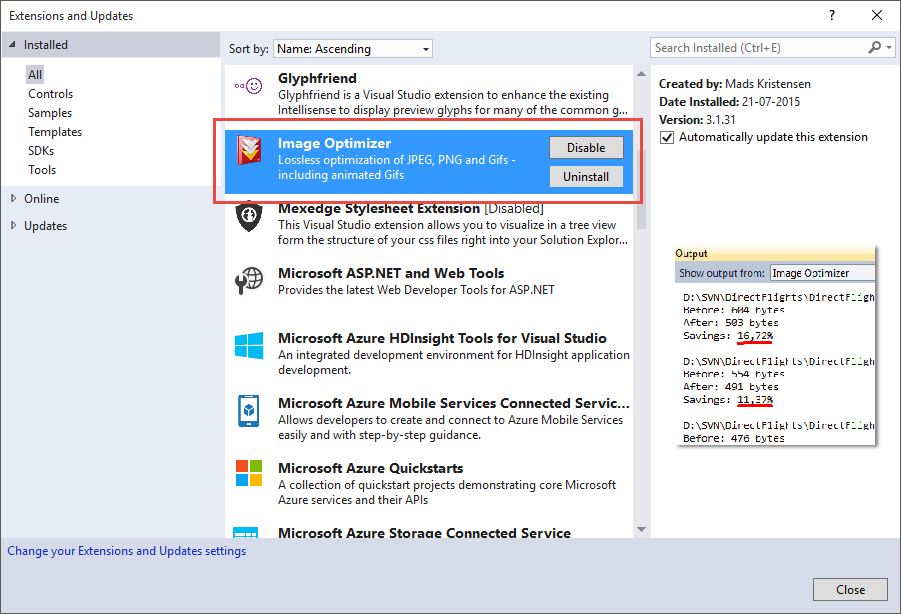Select Mexedge Stylesheet Extension [Disabled] title

(411, 208)
